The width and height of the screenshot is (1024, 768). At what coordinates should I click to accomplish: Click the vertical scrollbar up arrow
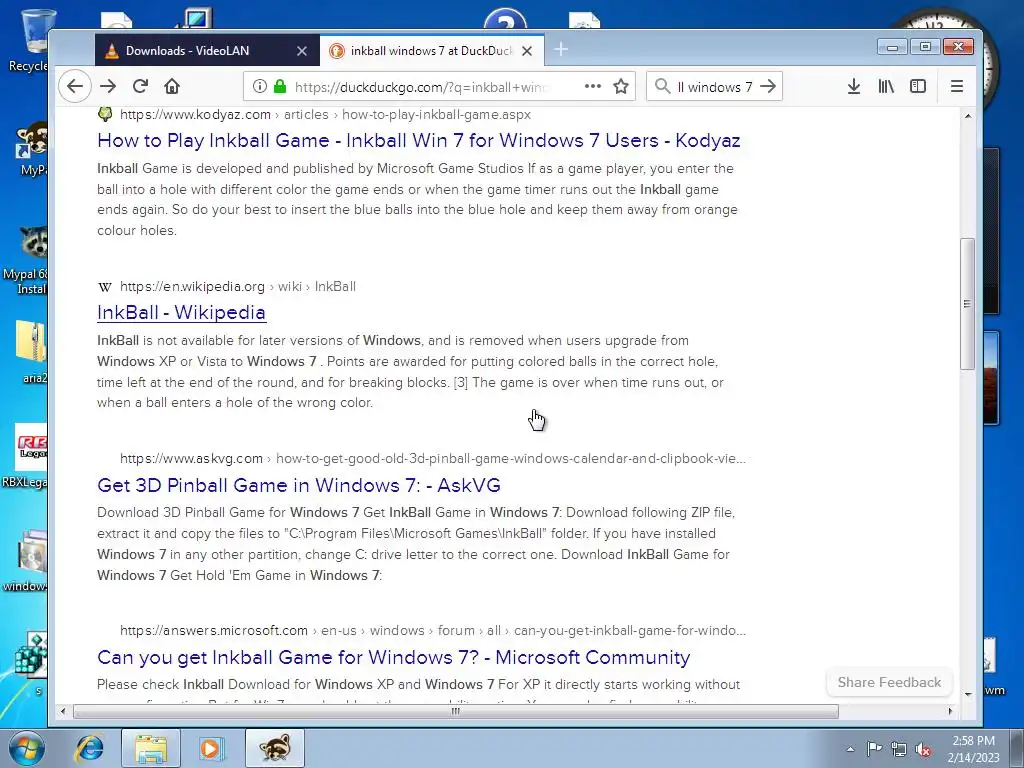[x=968, y=116]
